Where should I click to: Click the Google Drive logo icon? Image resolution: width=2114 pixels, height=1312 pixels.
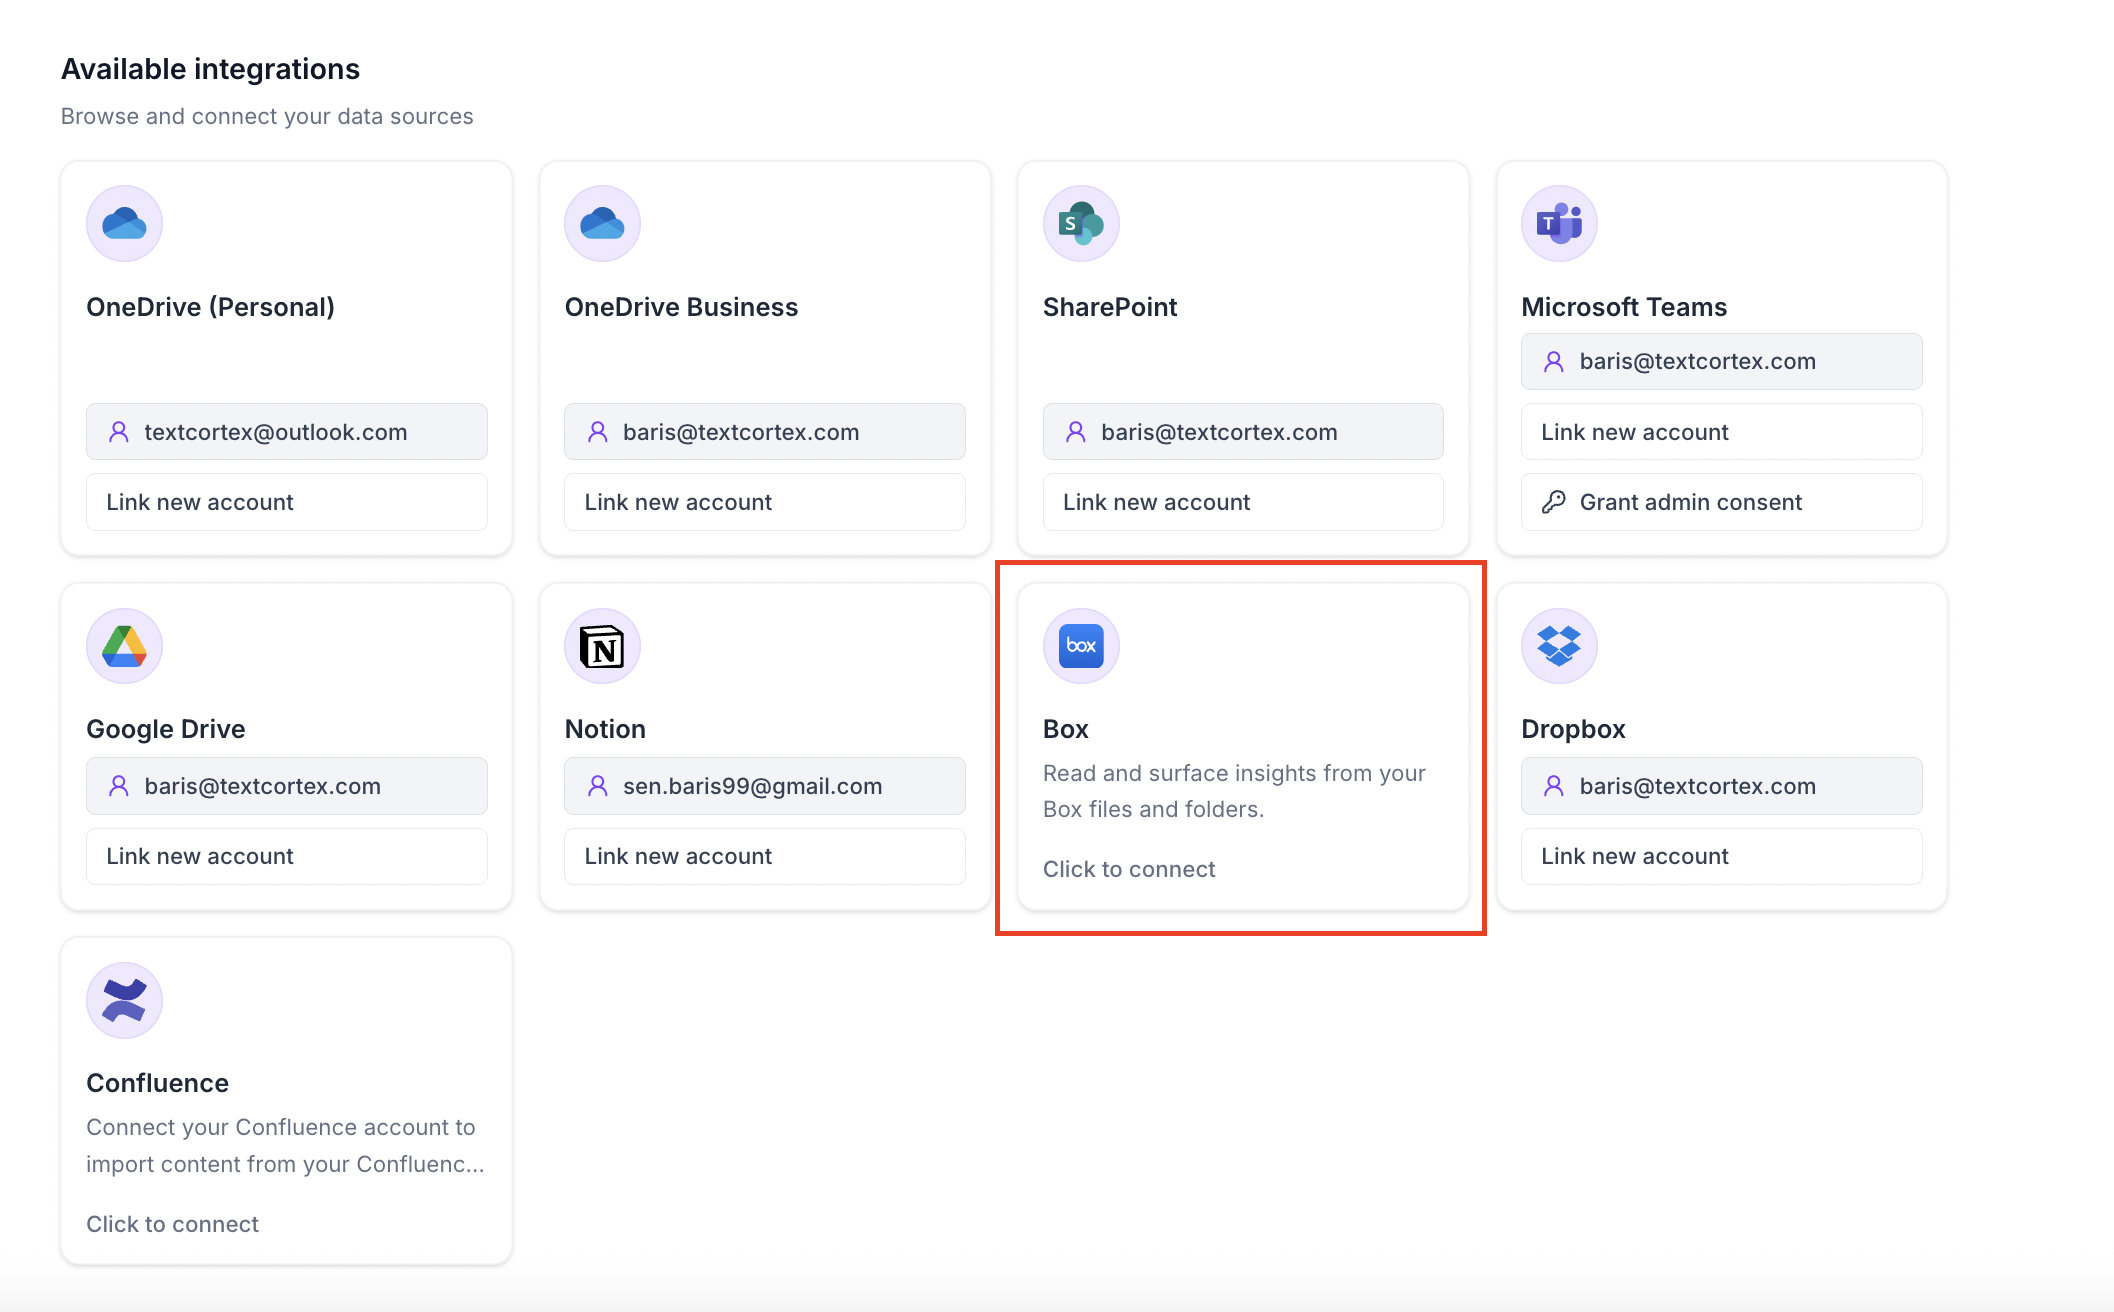(x=124, y=646)
